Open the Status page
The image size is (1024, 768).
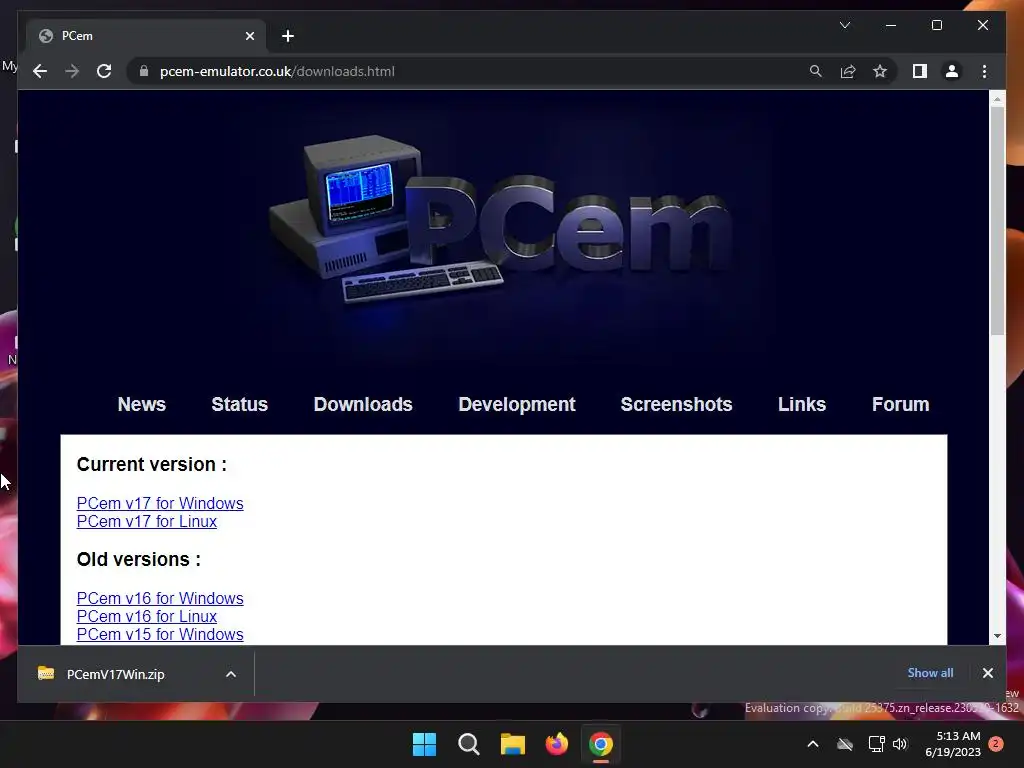click(x=240, y=404)
